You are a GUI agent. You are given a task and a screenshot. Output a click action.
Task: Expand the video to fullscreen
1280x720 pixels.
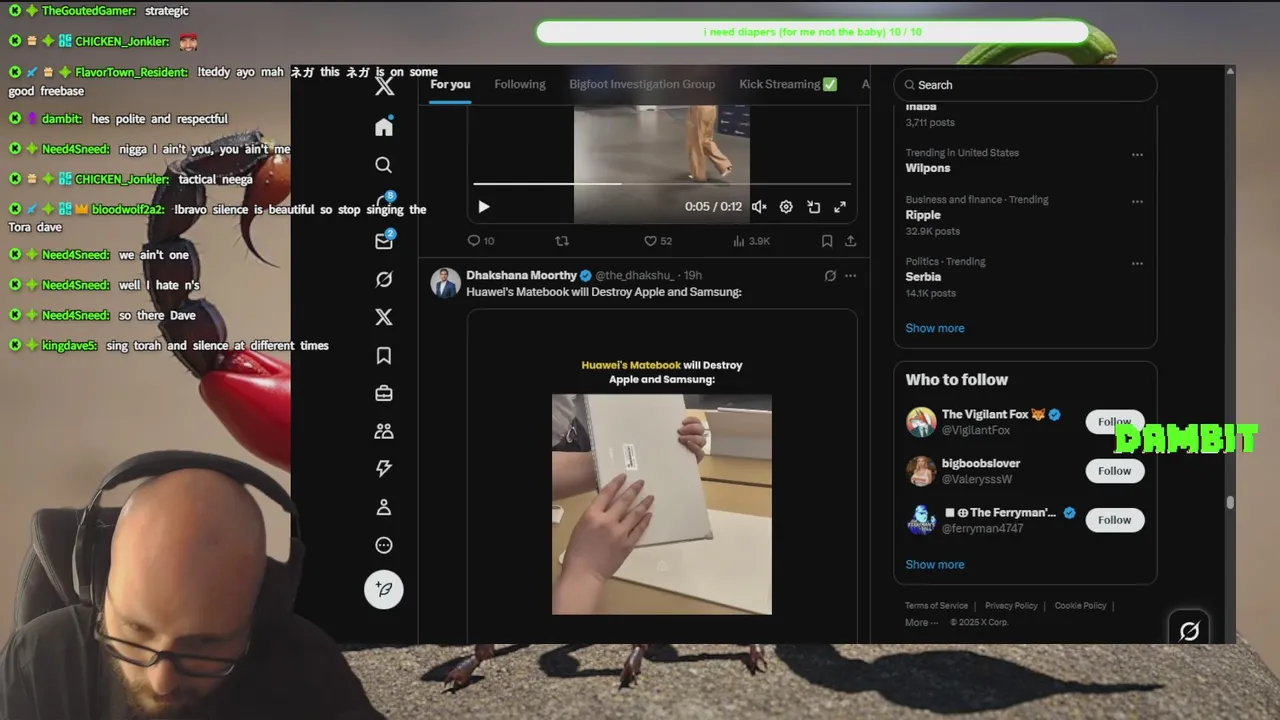coord(840,207)
